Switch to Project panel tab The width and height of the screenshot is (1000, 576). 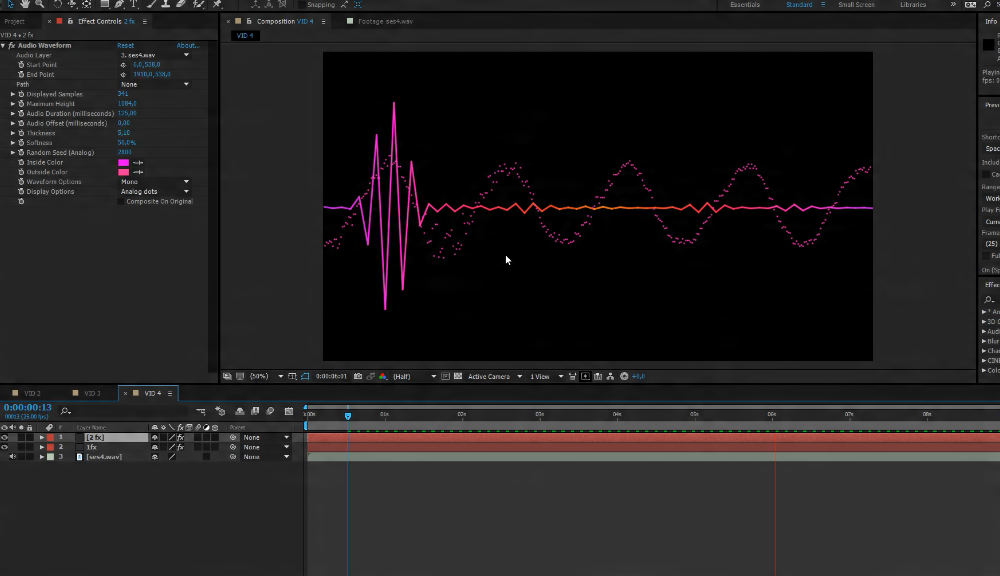coord(14,21)
